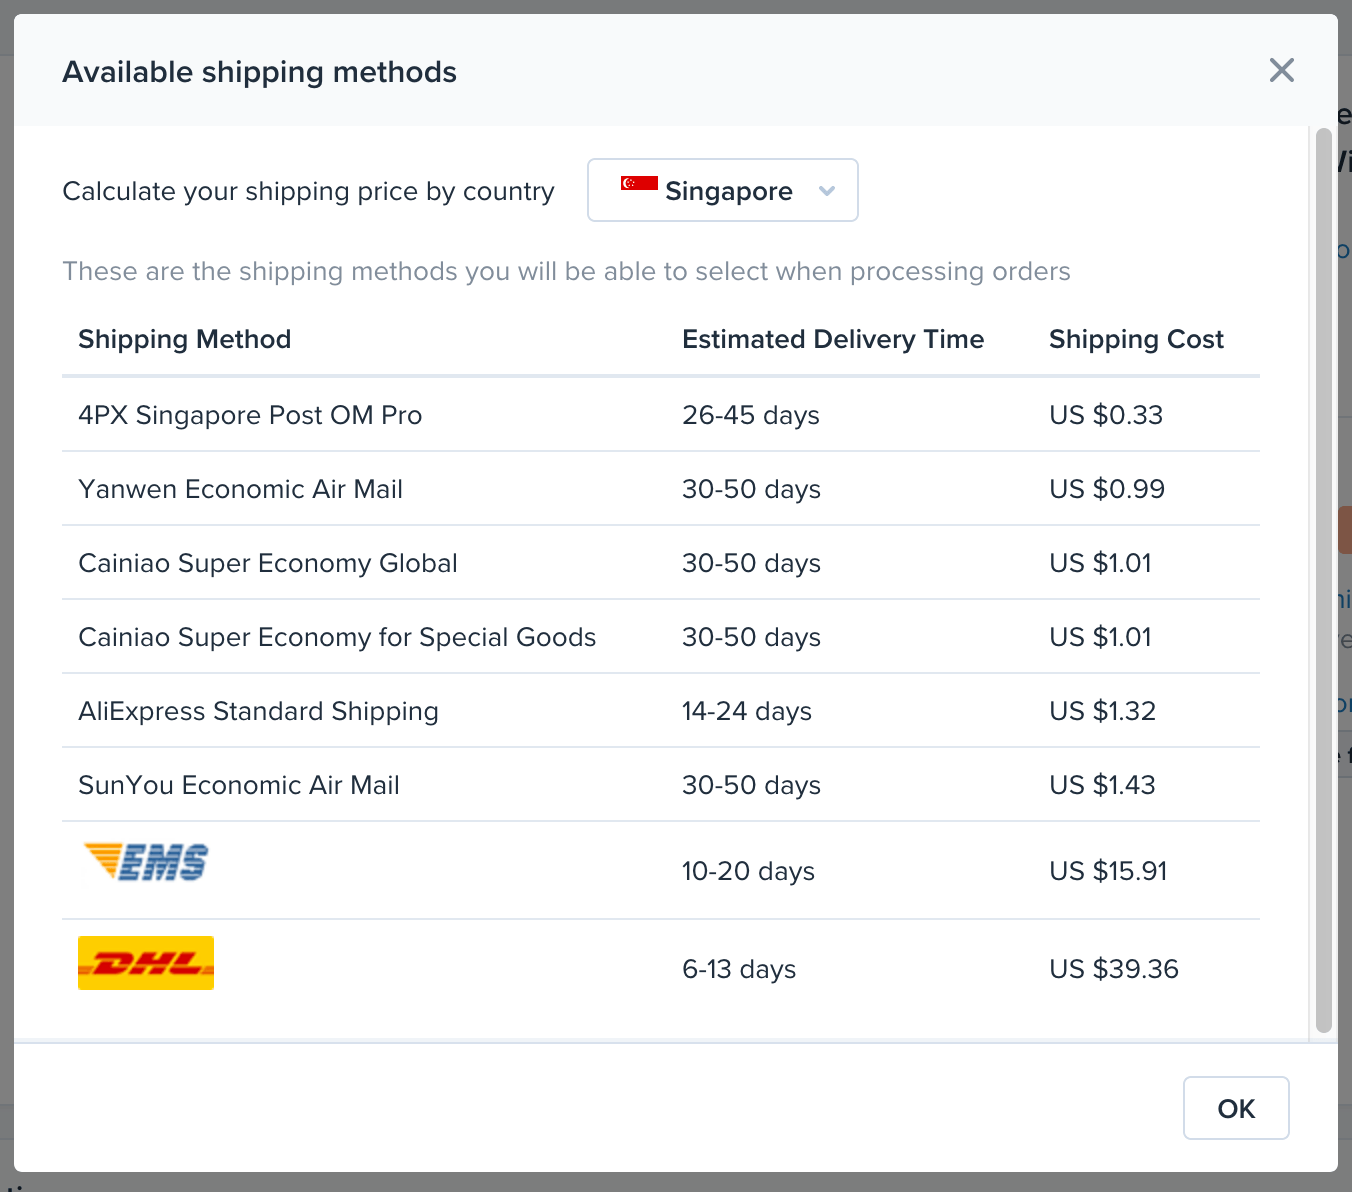This screenshot has height=1192, width=1352.
Task: Choose SunYou Economic Air Mail
Action: (239, 785)
